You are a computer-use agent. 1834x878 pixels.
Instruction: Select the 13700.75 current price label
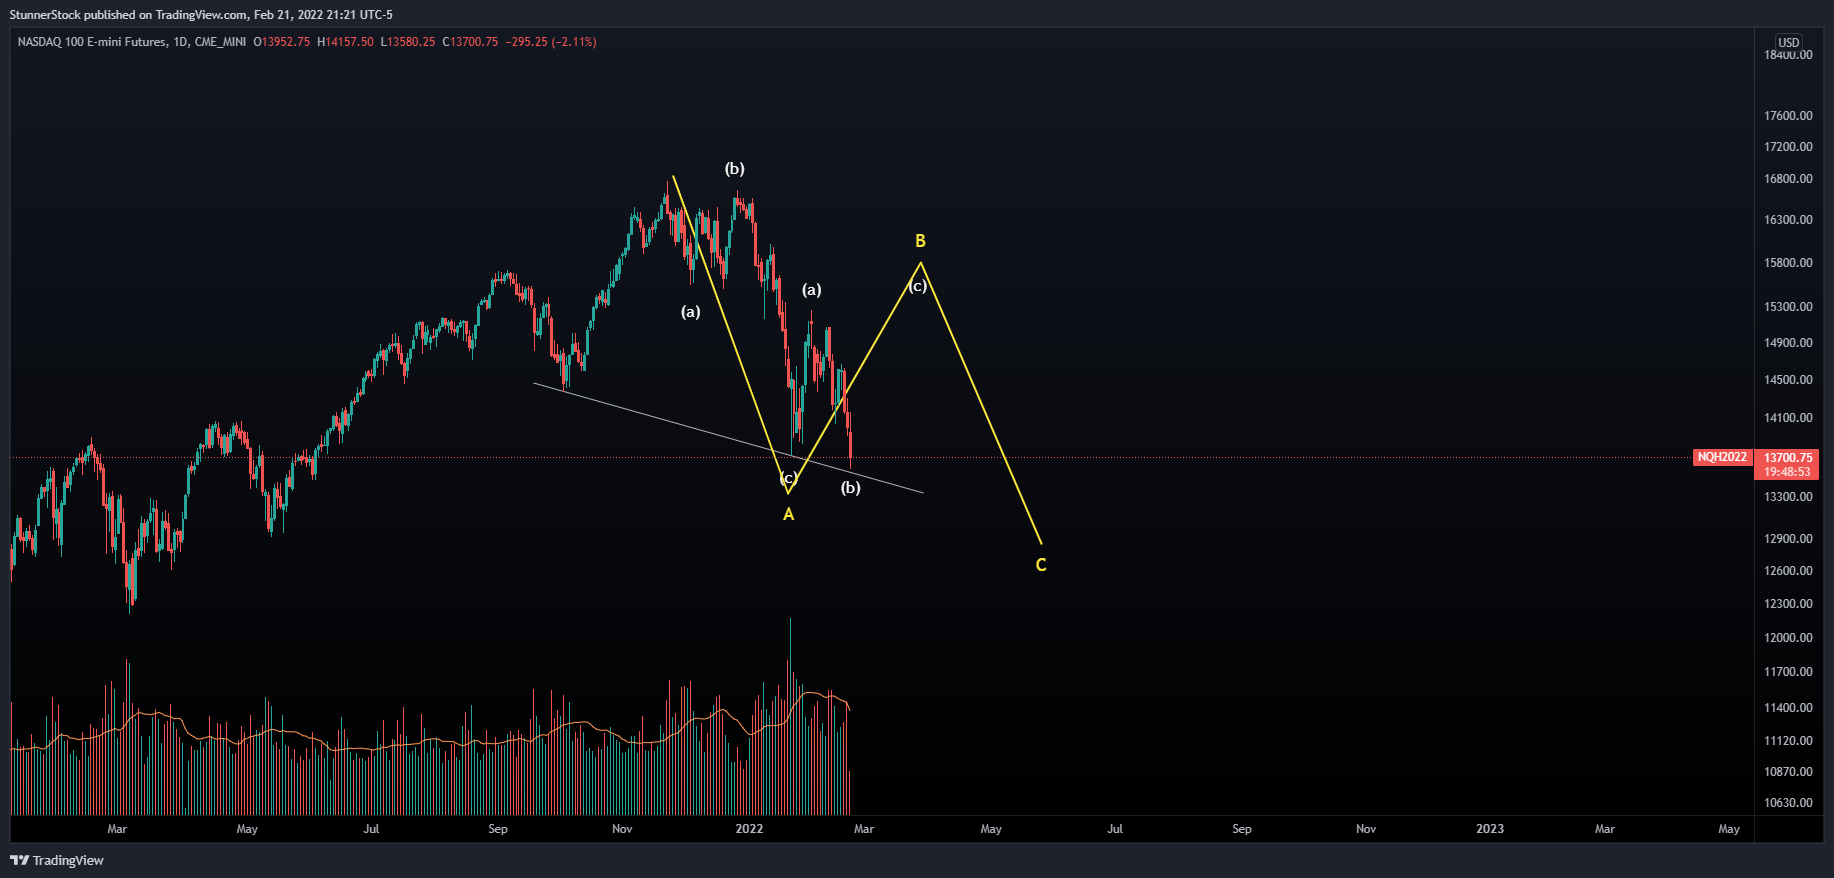[1788, 458]
